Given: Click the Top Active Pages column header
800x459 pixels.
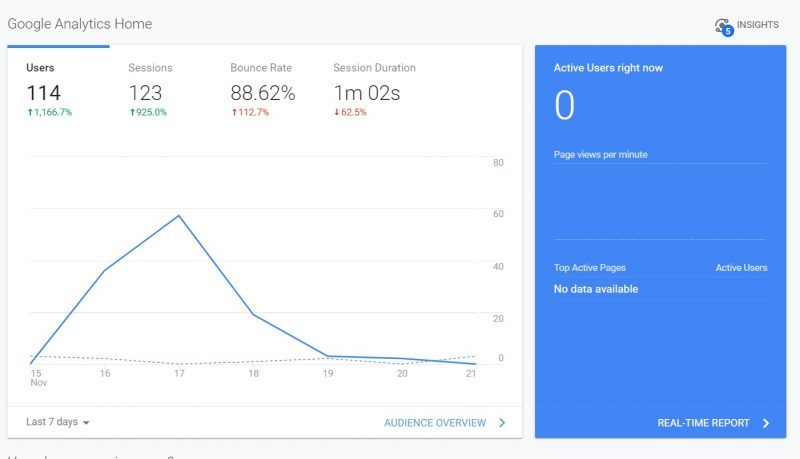Looking at the screenshot, I should (589, 268).
